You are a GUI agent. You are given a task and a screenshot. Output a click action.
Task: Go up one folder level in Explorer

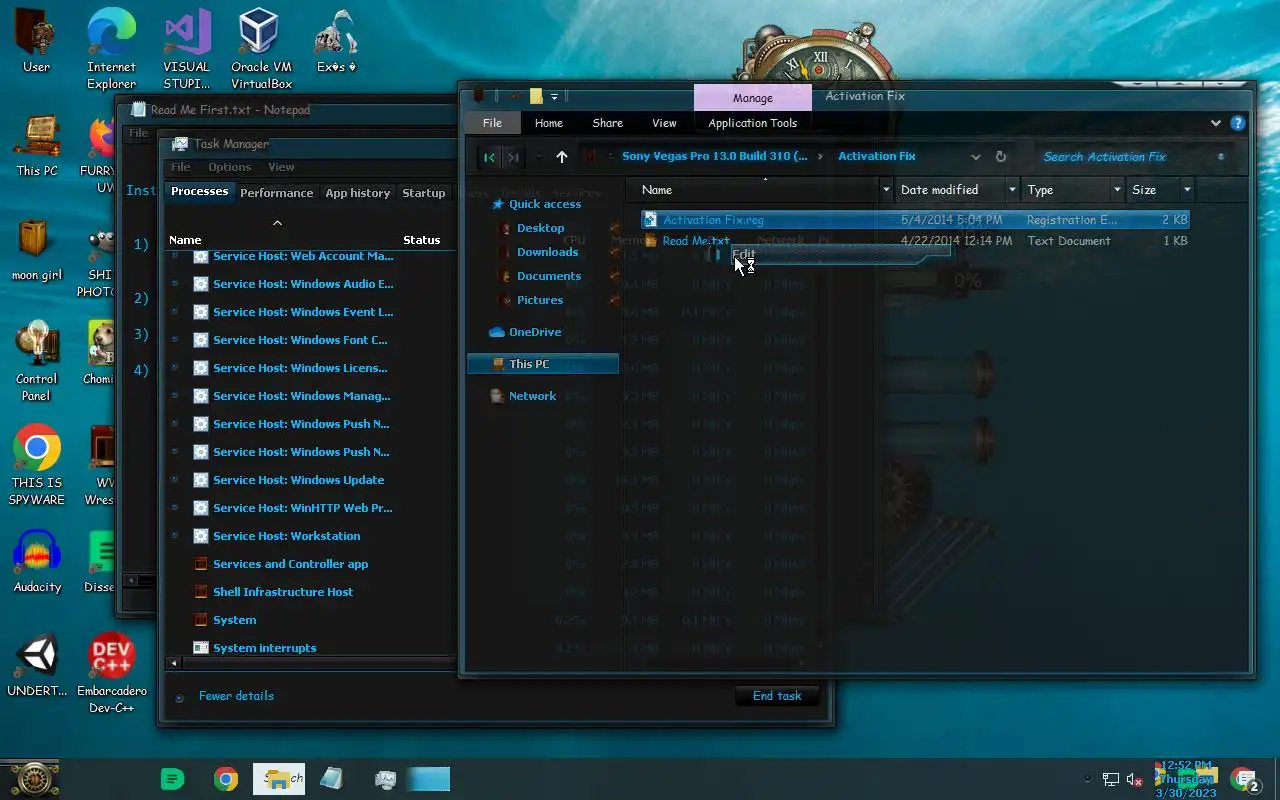point(561,157)
